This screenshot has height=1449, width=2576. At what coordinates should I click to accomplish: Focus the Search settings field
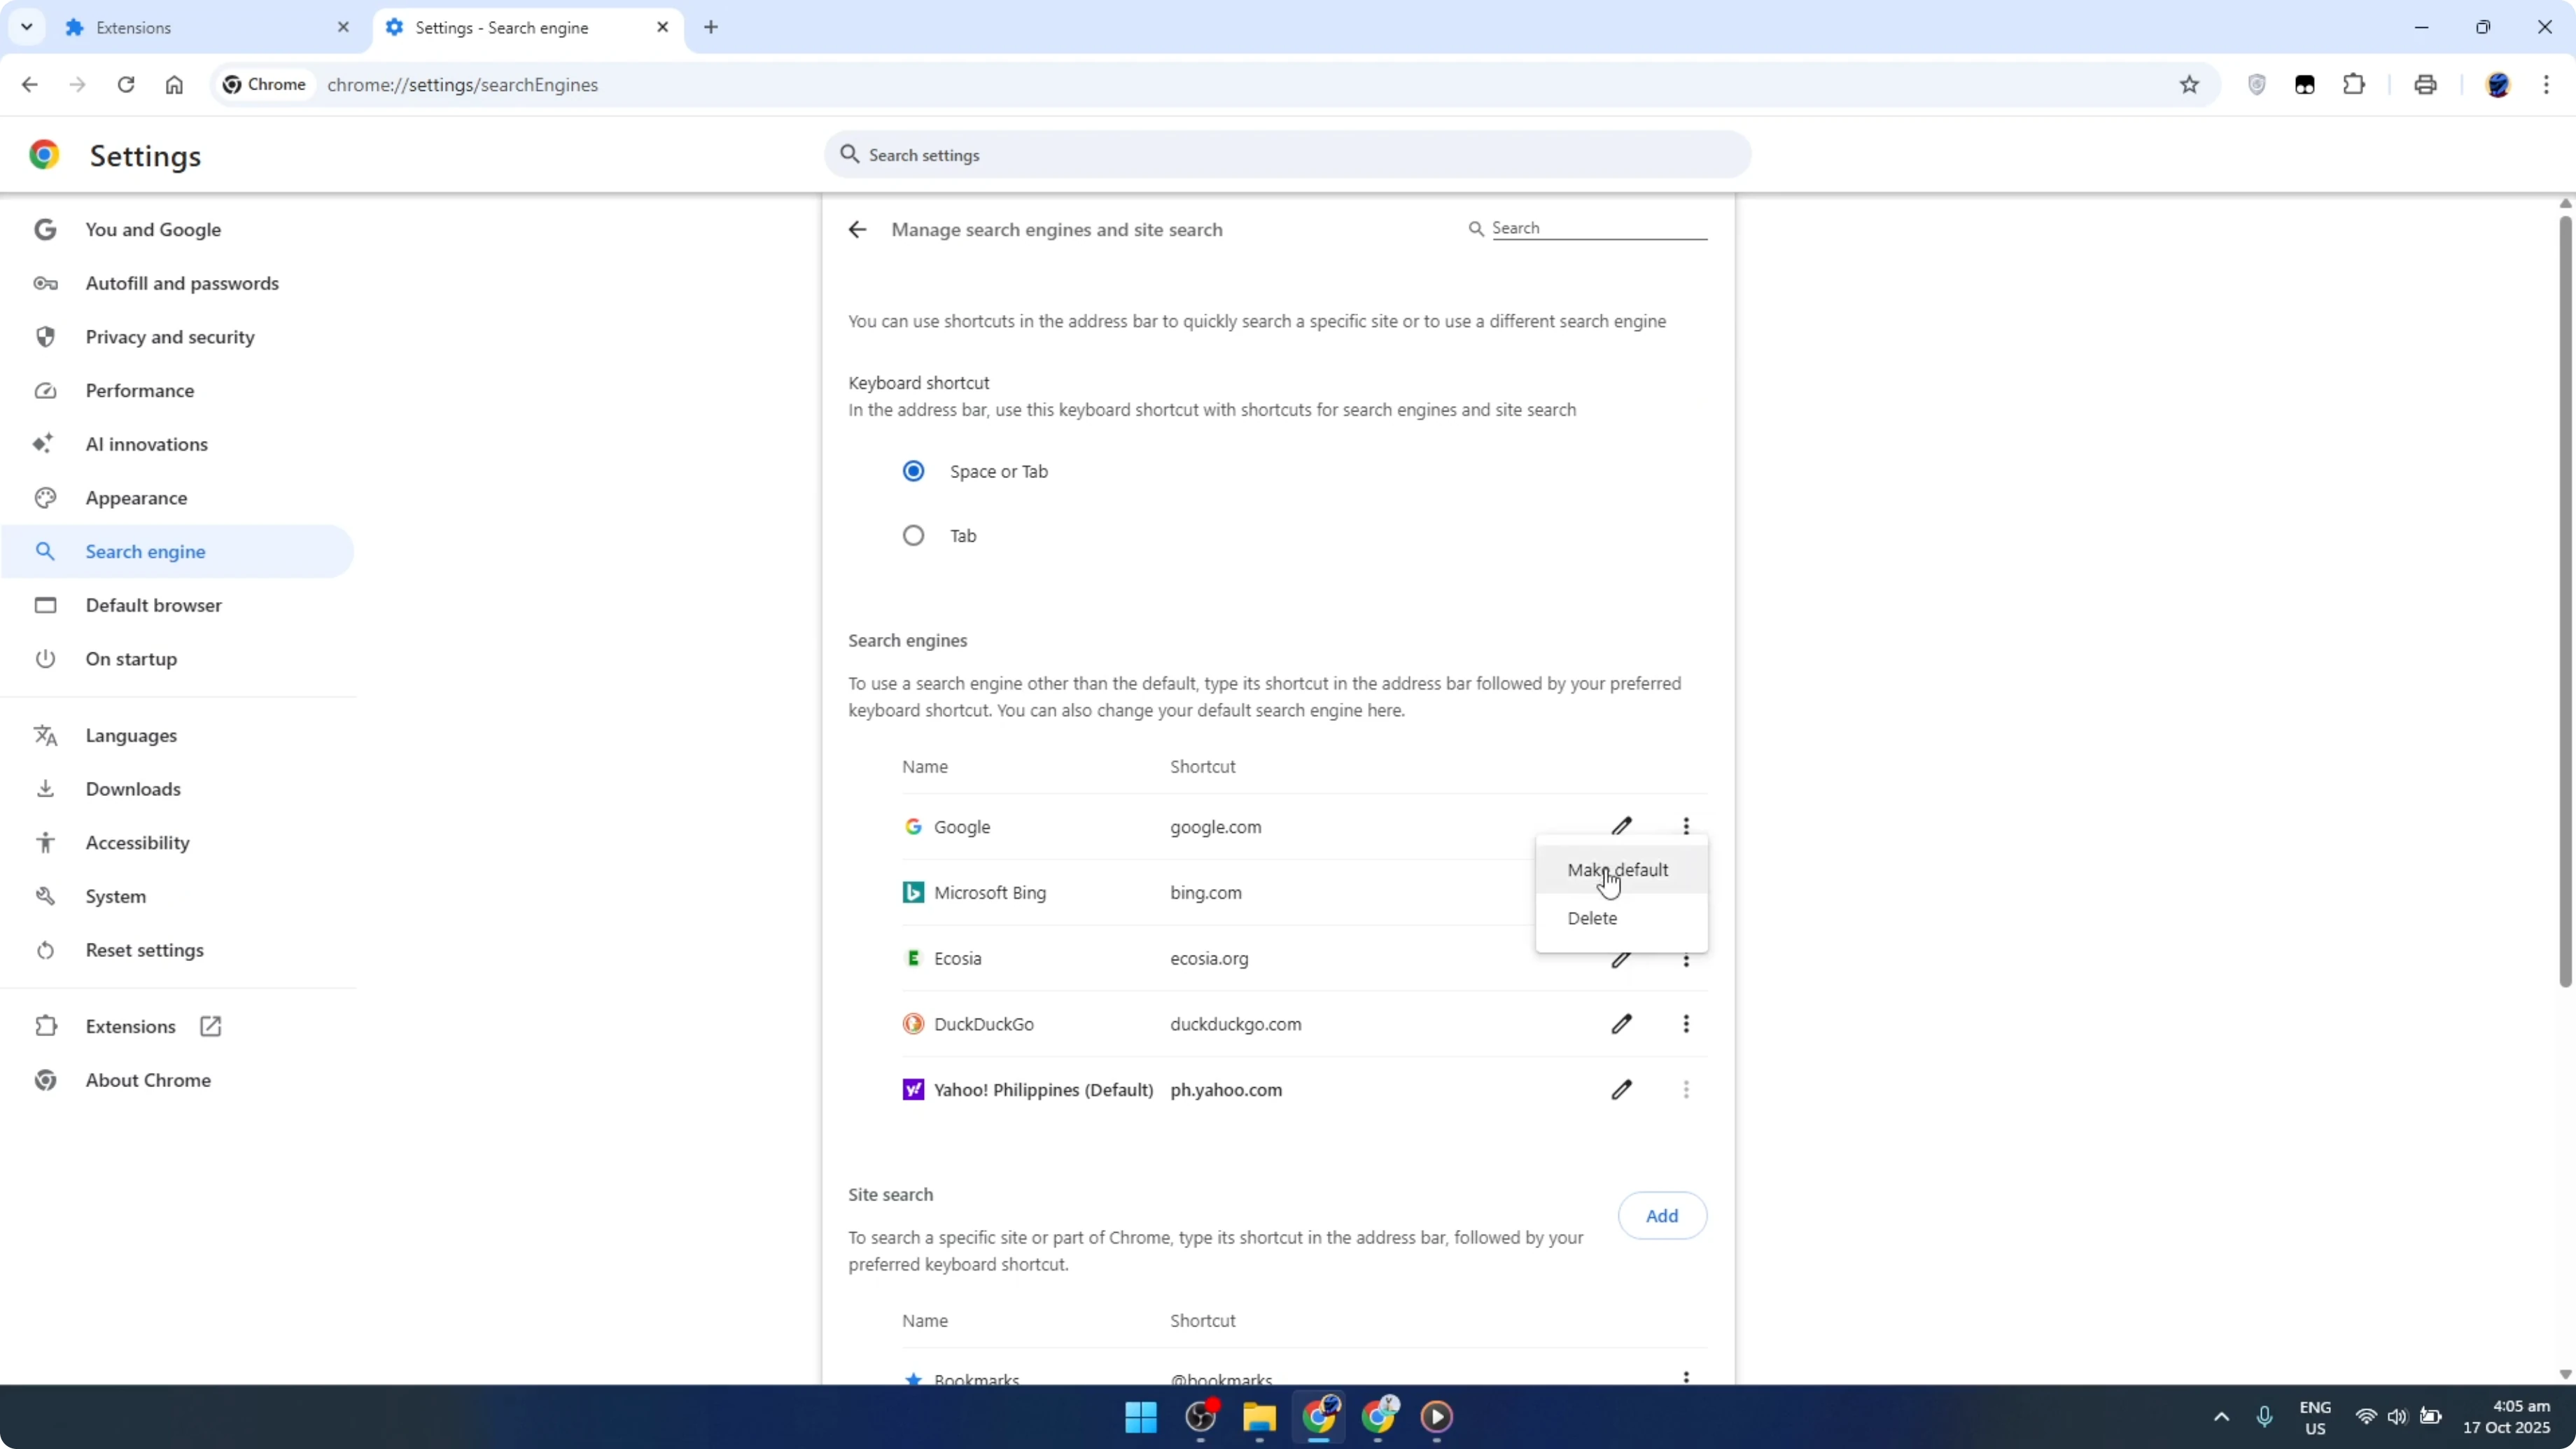point(1287,155)
